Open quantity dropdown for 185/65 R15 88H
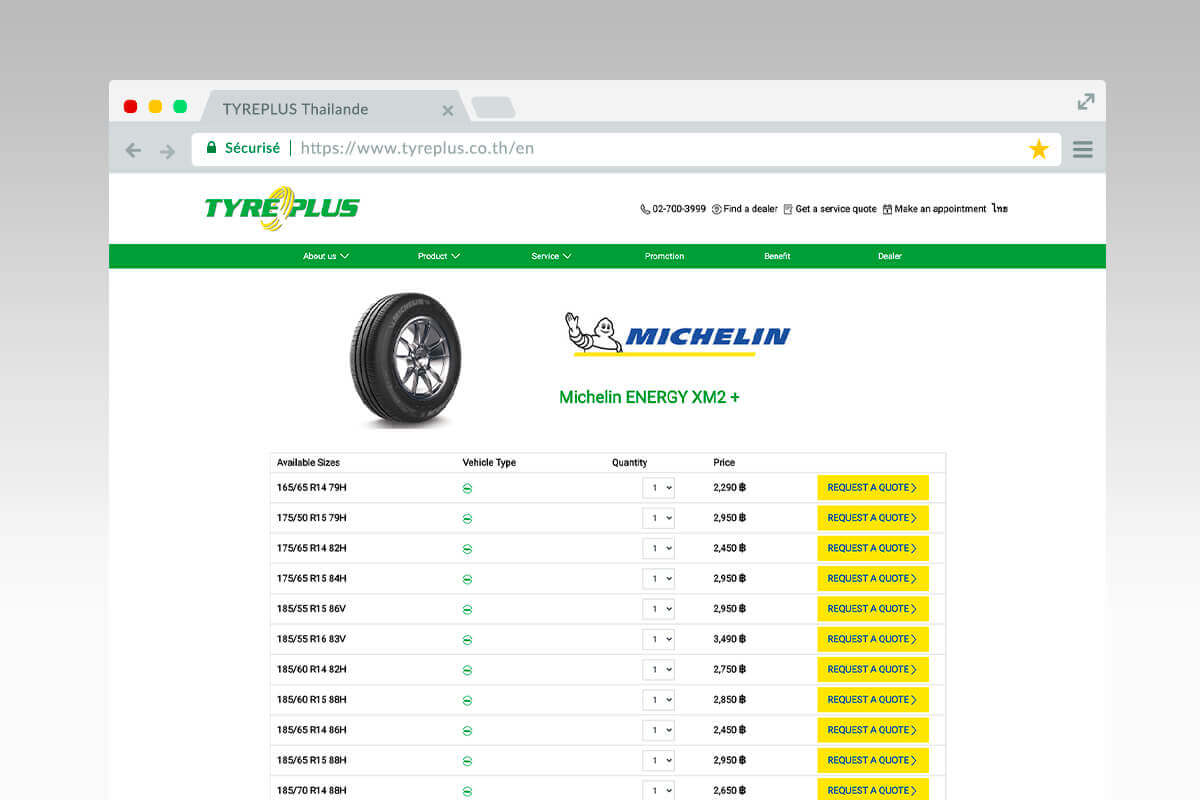The image size is (1200, 800). click(x=658, y=760)
